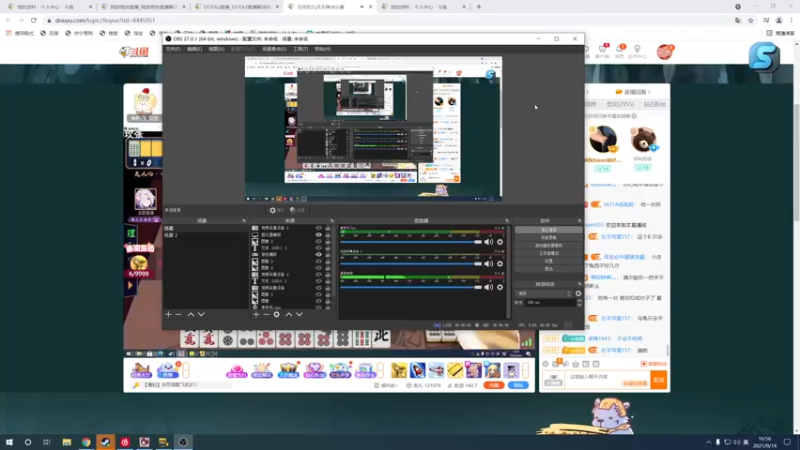The height and width of the screenshot is (450, 800).
Task: Move scene down in Scenes panel
Action: point(202,314)
